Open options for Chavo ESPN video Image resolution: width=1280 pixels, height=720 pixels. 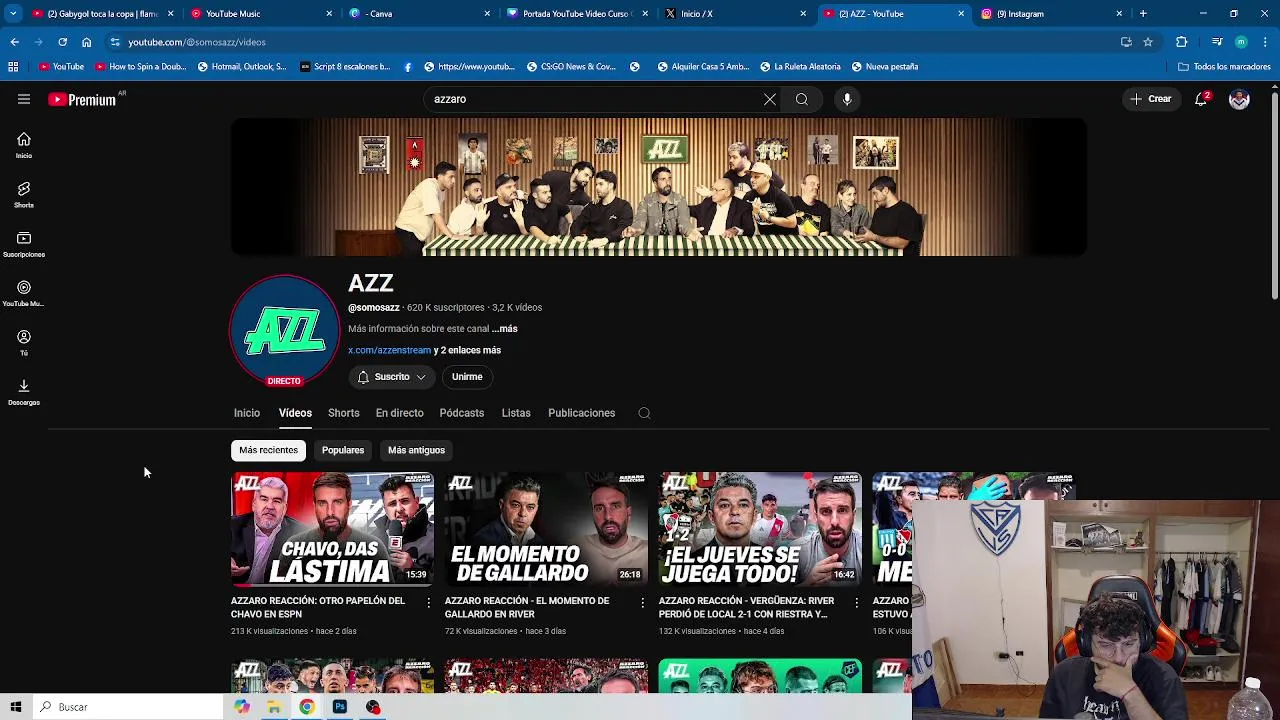tap(429, 602)
